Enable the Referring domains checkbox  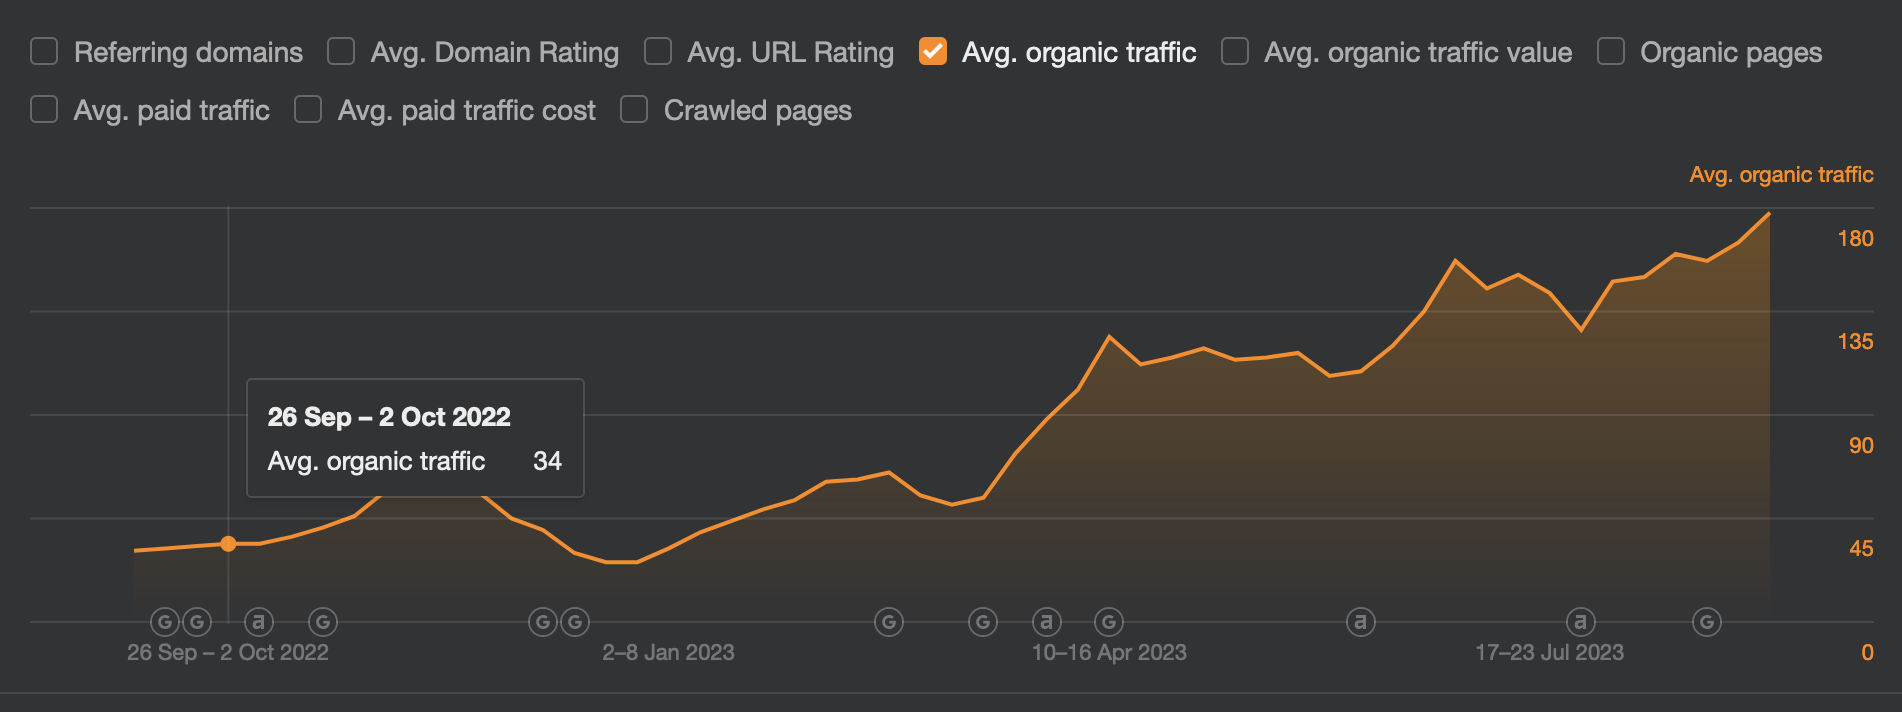pyautogui.click(x=44, y=51)
